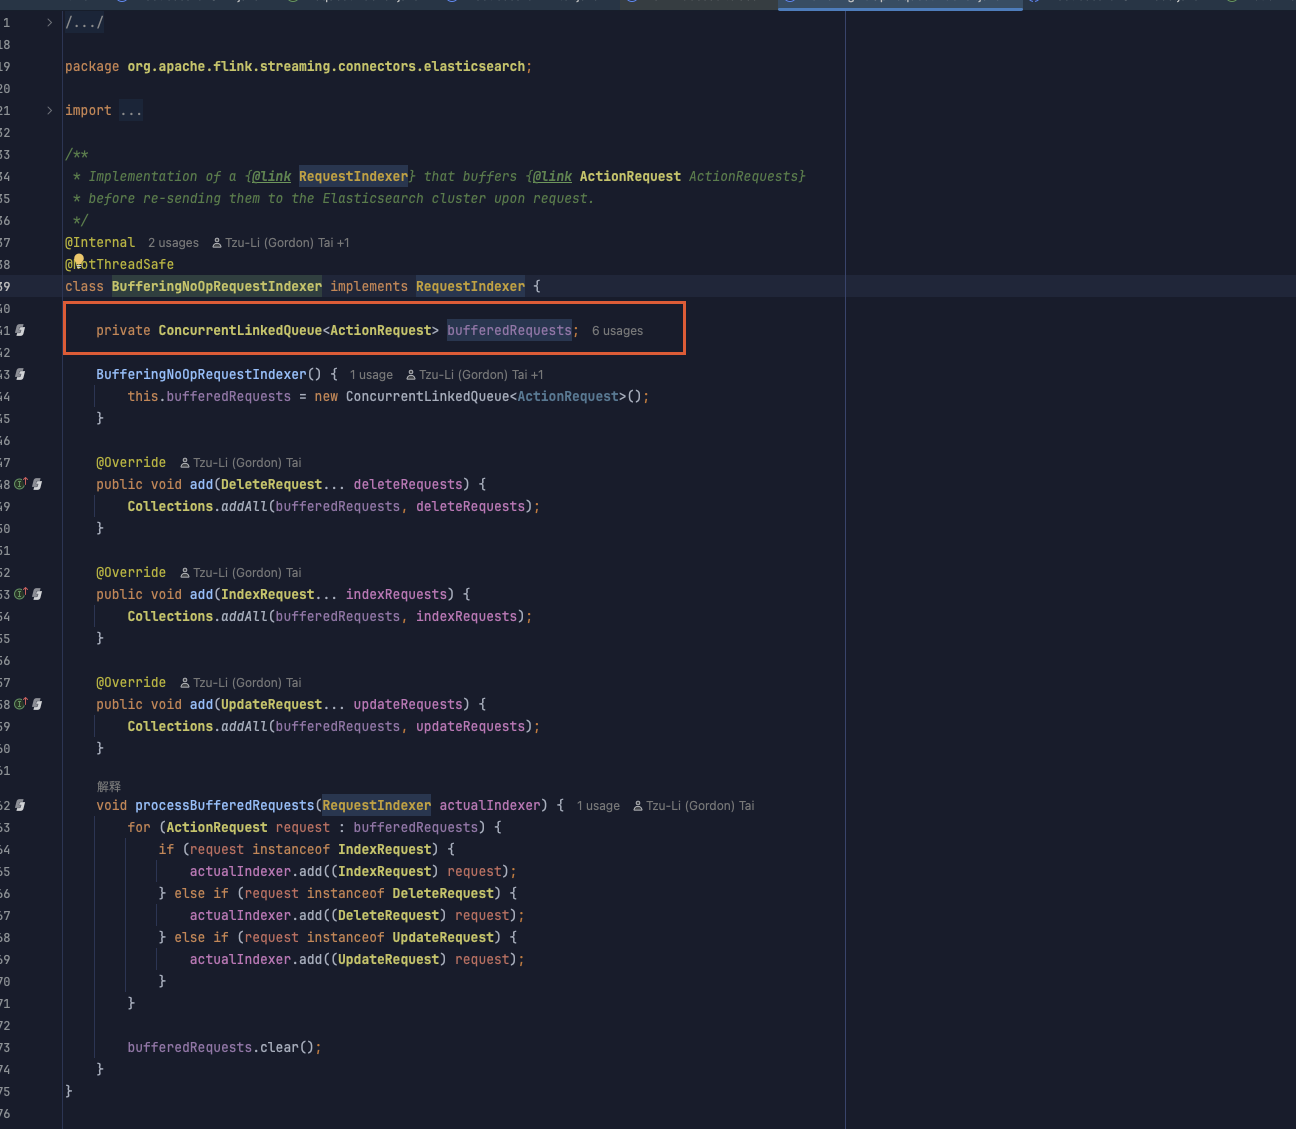
Task: Click the 6 usages hint for bufferedRequests
Action: point(617,330)
